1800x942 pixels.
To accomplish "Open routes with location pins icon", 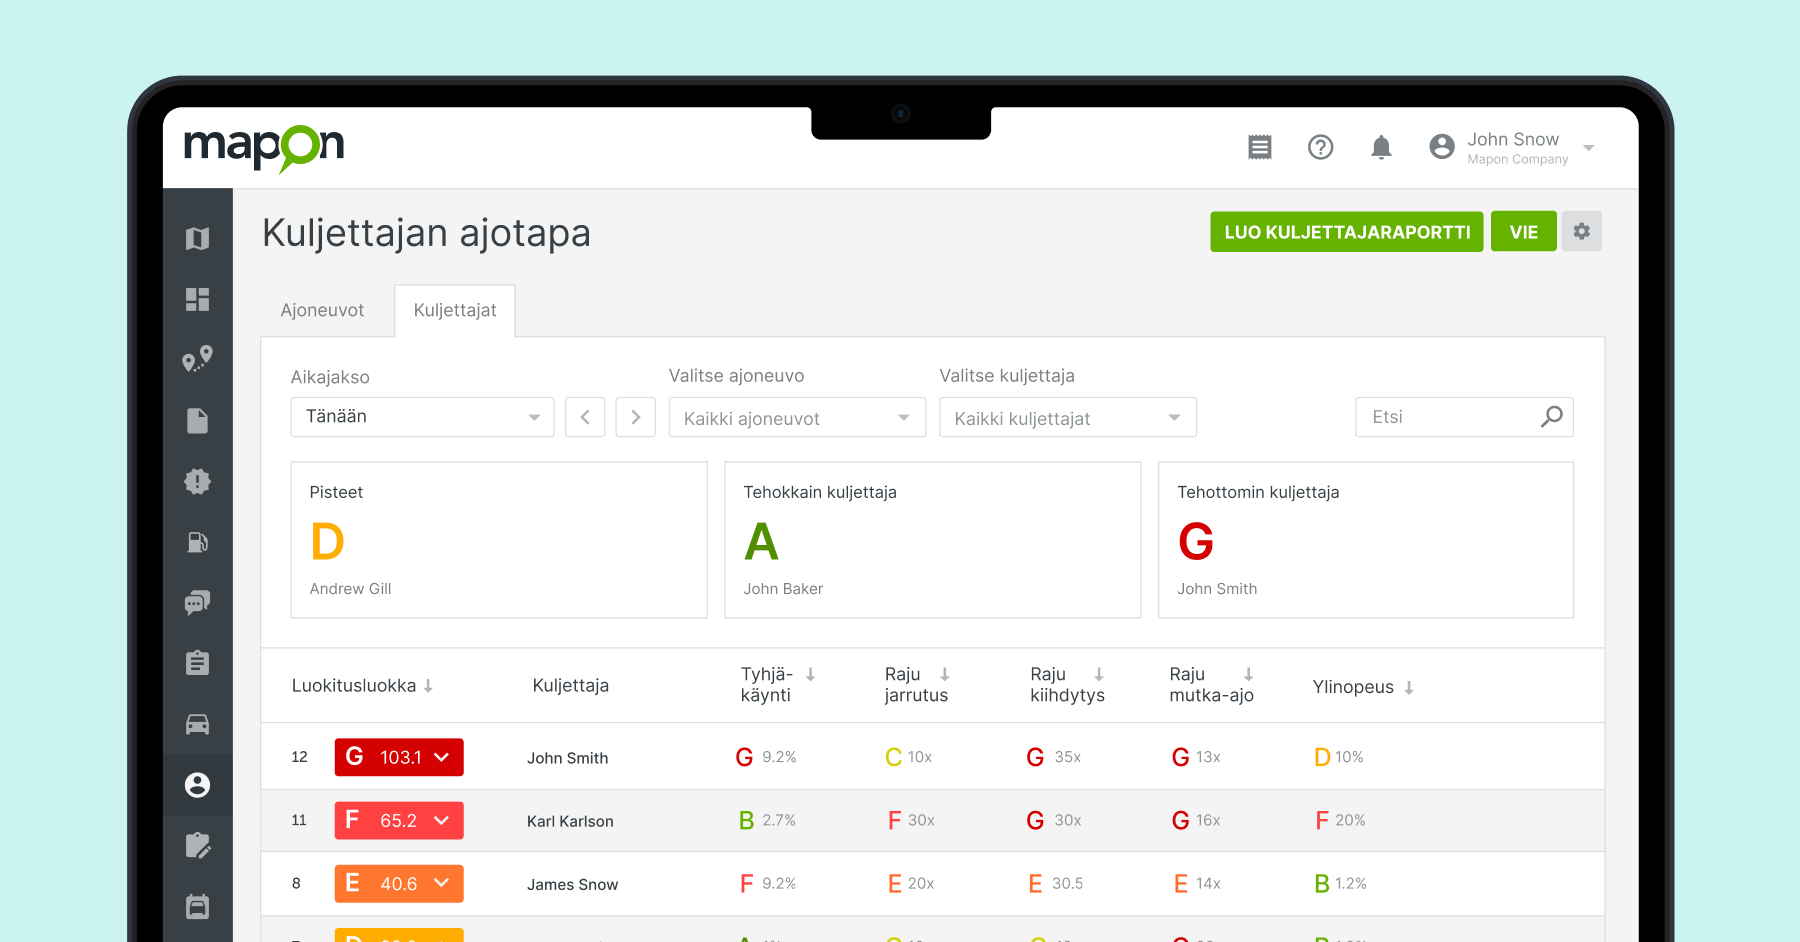I will 197,359.
